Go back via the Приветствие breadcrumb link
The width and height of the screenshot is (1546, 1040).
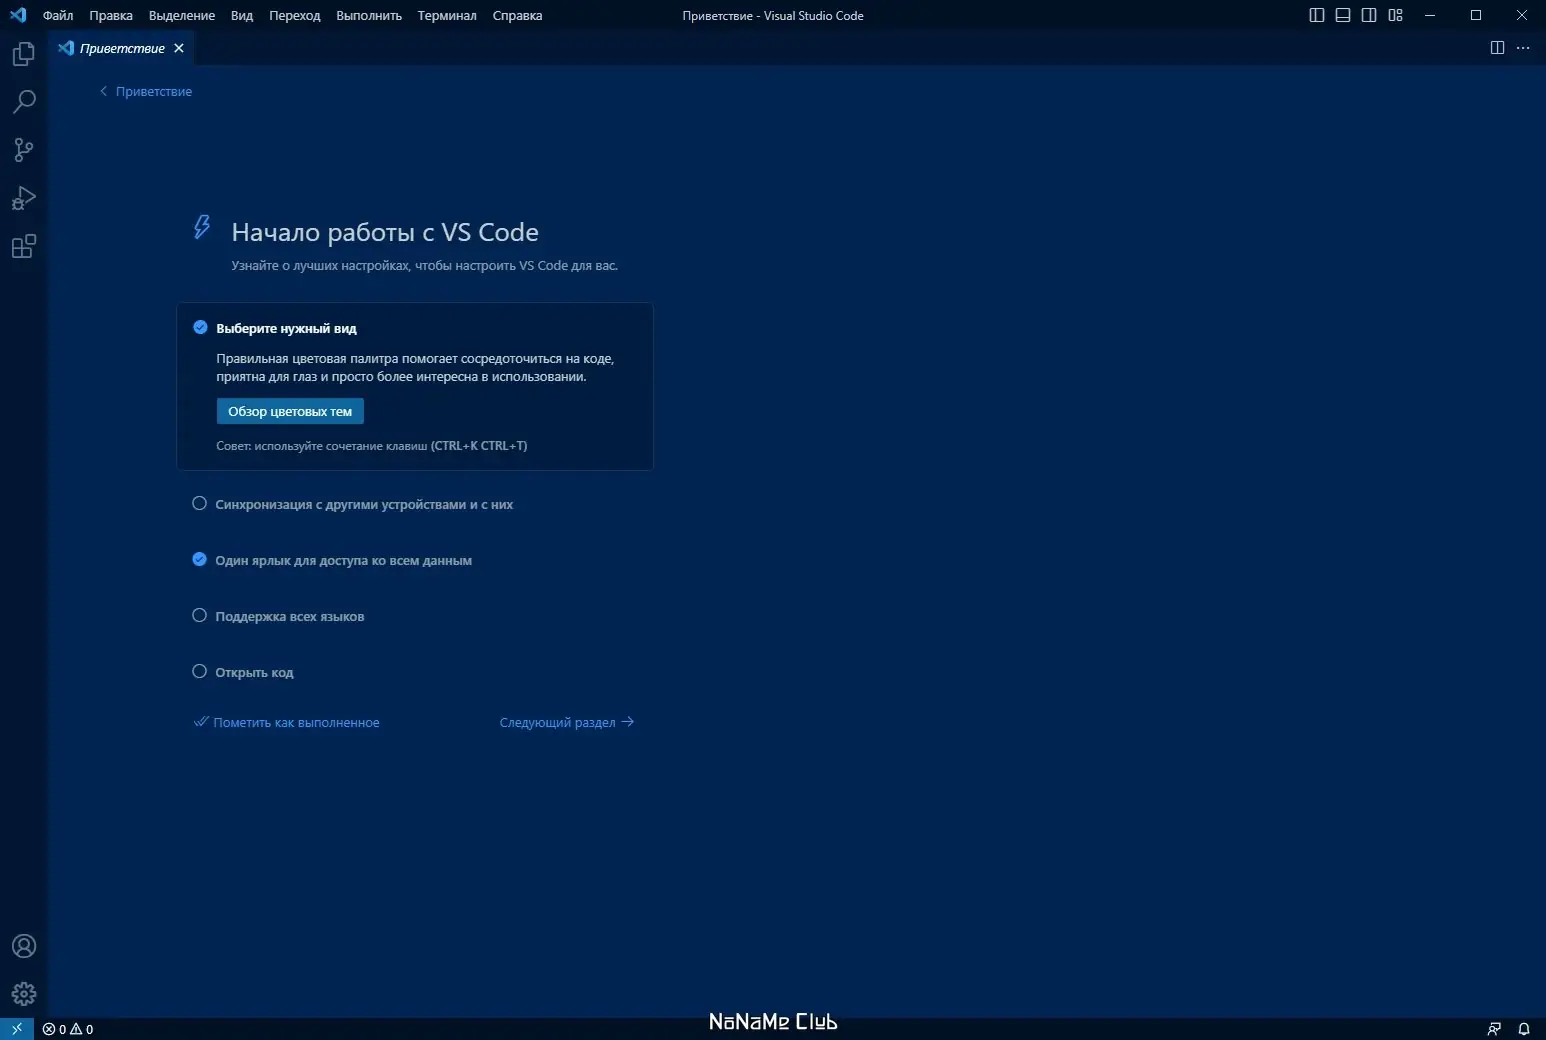tap(146, 91)
